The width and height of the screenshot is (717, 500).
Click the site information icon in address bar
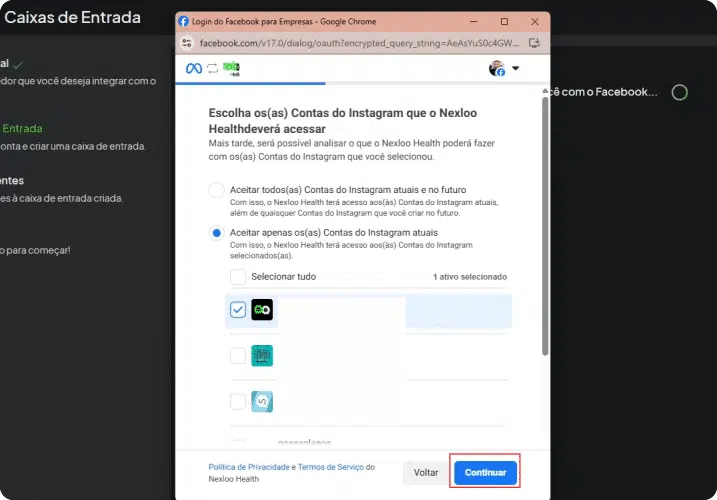tap(187, 43)
